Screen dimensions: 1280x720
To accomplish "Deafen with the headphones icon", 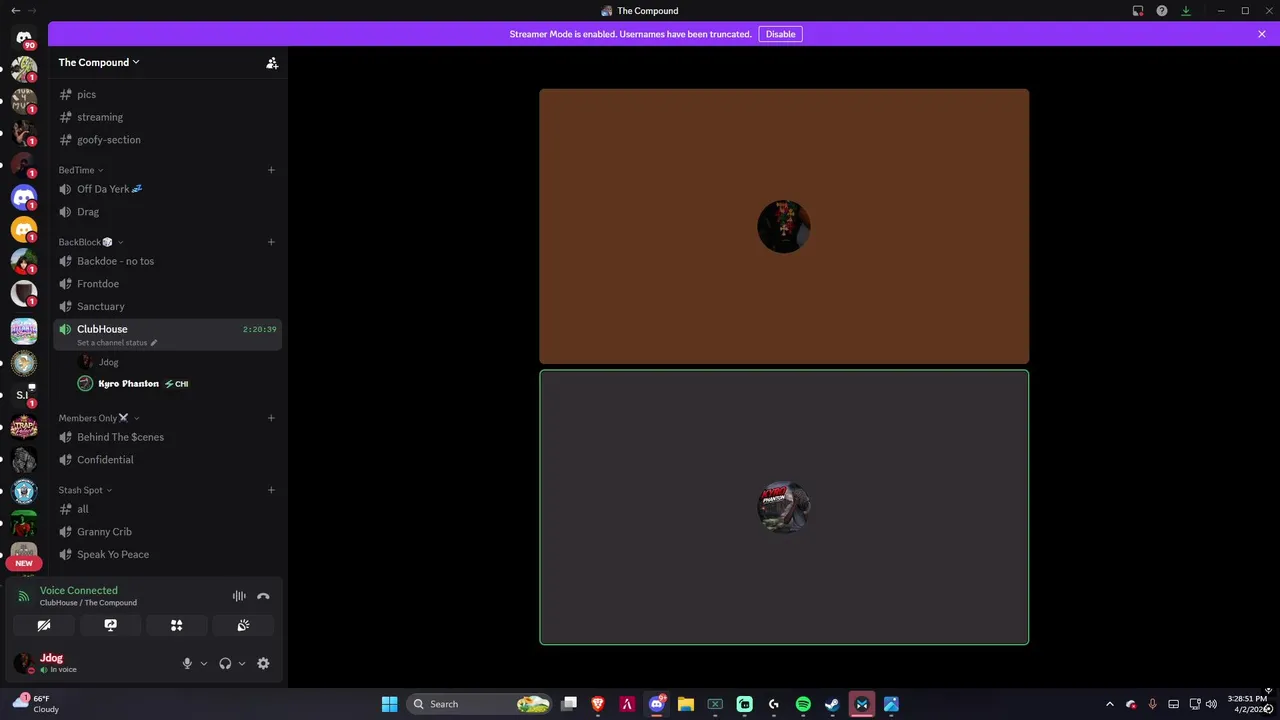I will [x=225, y=663].
